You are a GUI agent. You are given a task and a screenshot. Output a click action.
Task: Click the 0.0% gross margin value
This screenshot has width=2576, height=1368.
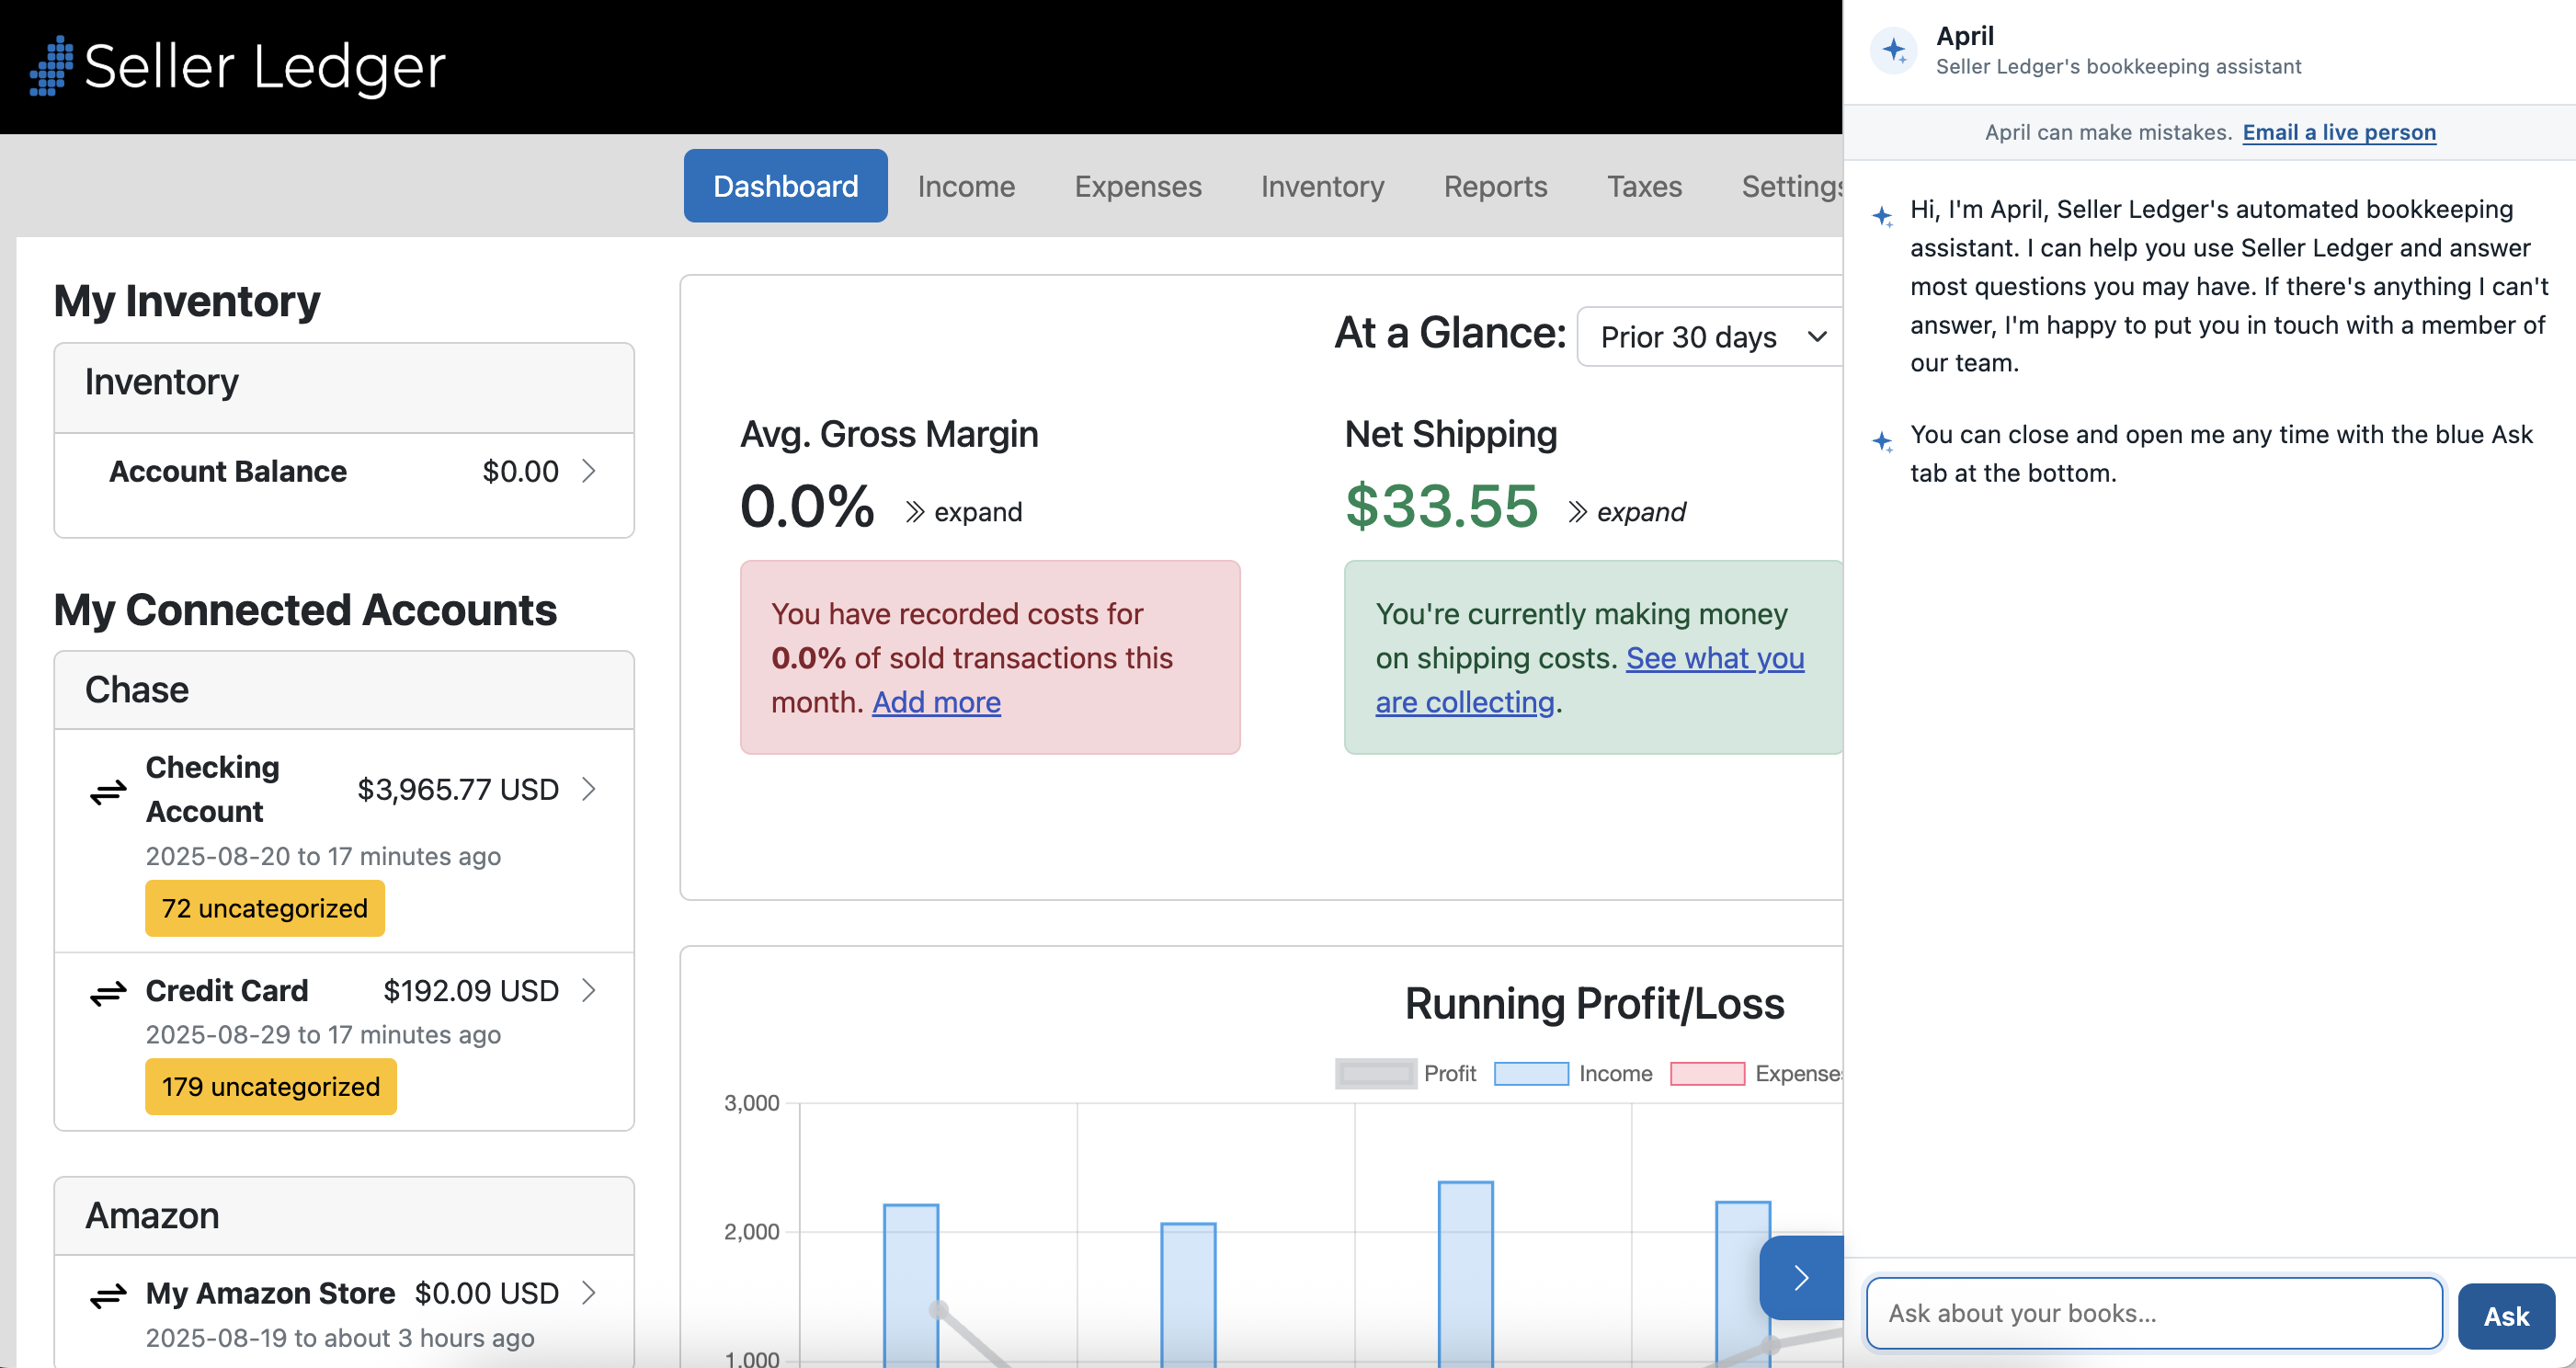807,505
